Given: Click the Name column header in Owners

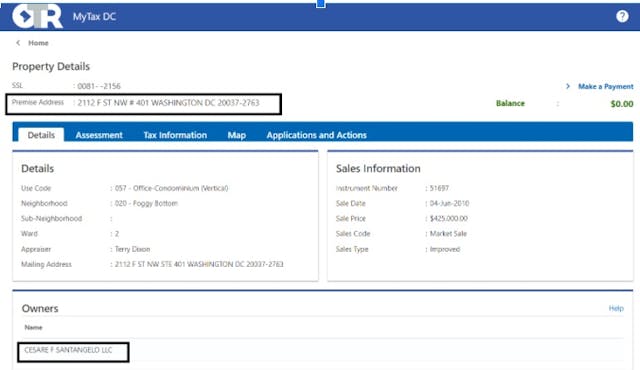Looking at the screenshot, I should coord(33,328).
